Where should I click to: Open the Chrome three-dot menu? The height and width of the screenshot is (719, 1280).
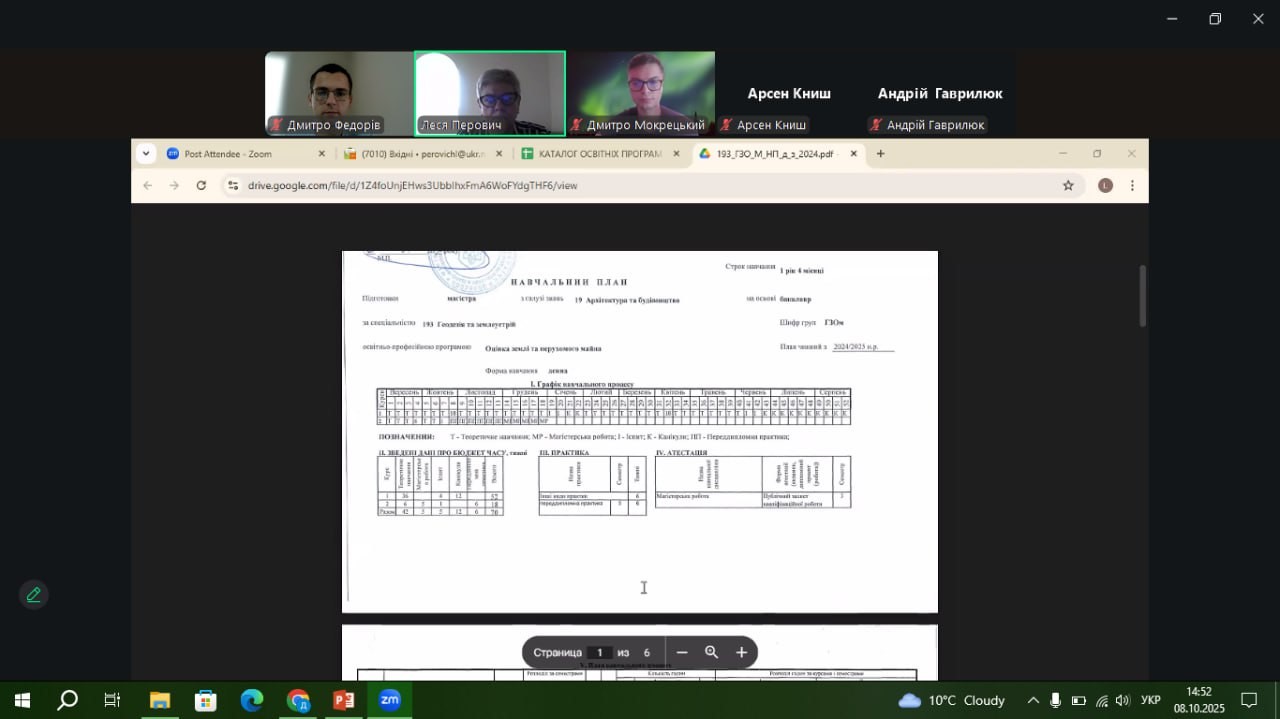pyautogui.click(x=1132, y=185)
